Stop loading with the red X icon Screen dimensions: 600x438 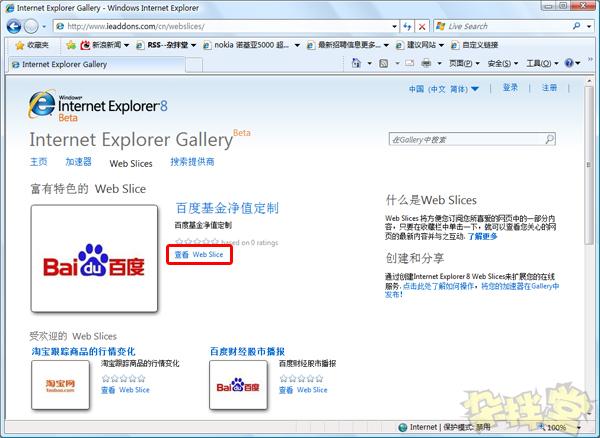pyautogui.click(x=422, y=26)
